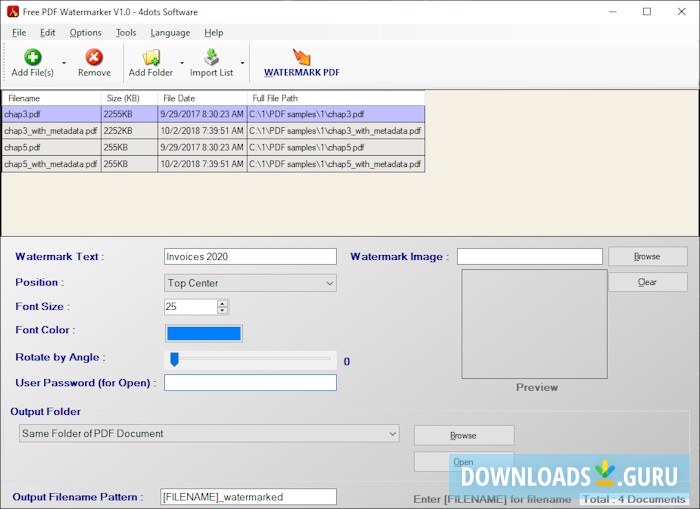Focus the User Password (for Open) field

[250, 383]
